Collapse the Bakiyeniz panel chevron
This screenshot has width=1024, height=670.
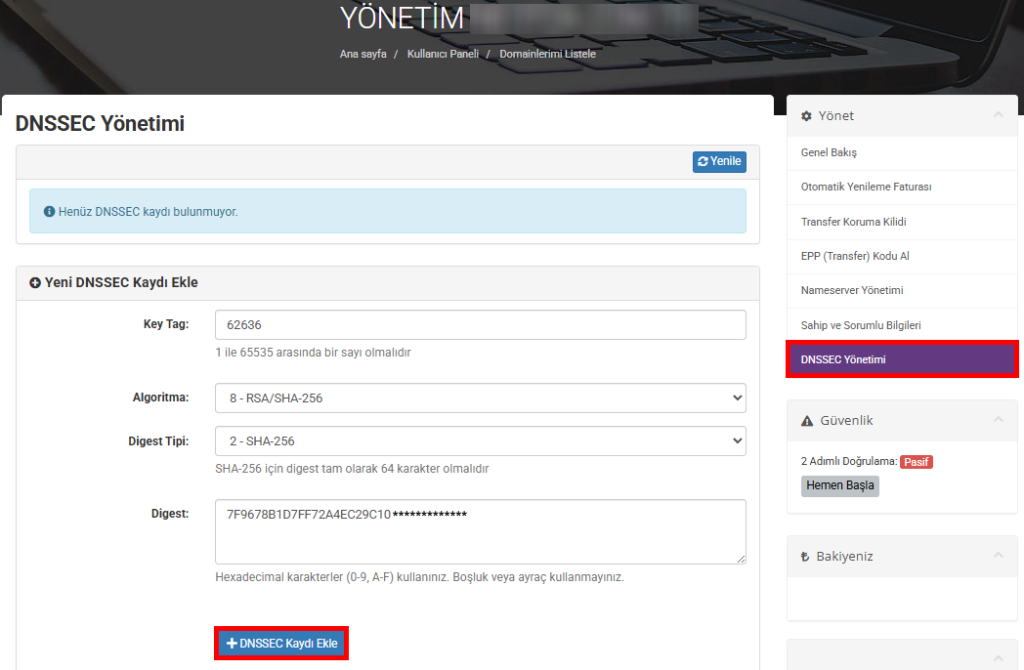pos(998,556)
